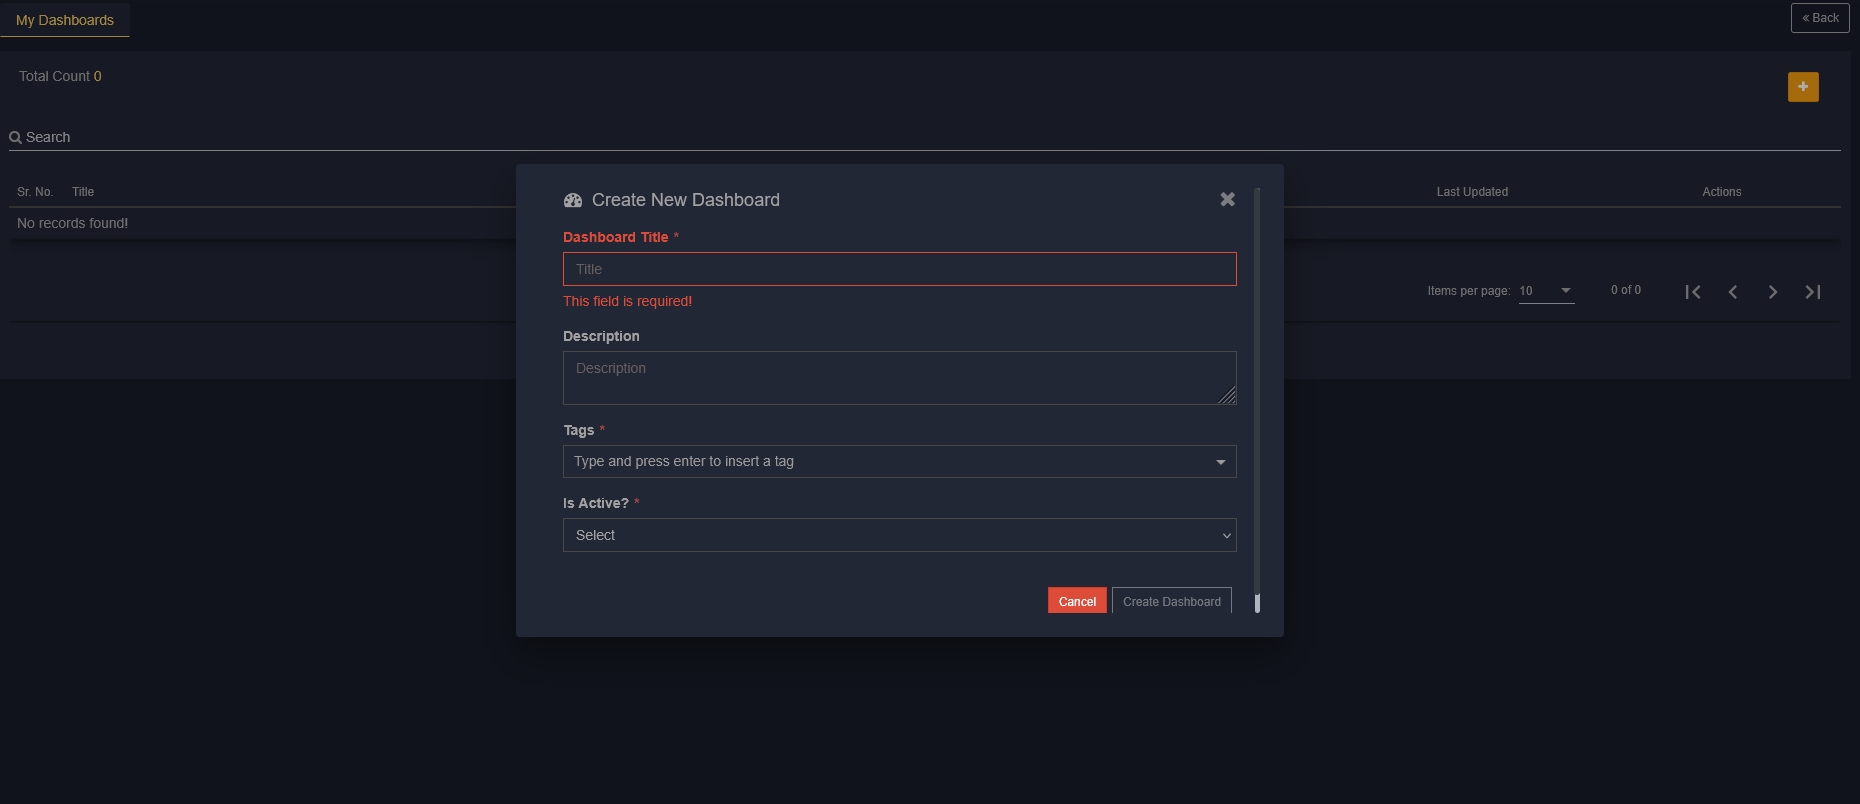This screenshot has height=804, width=1860.
Task: Click the Search field
Action: coord(925,137)
